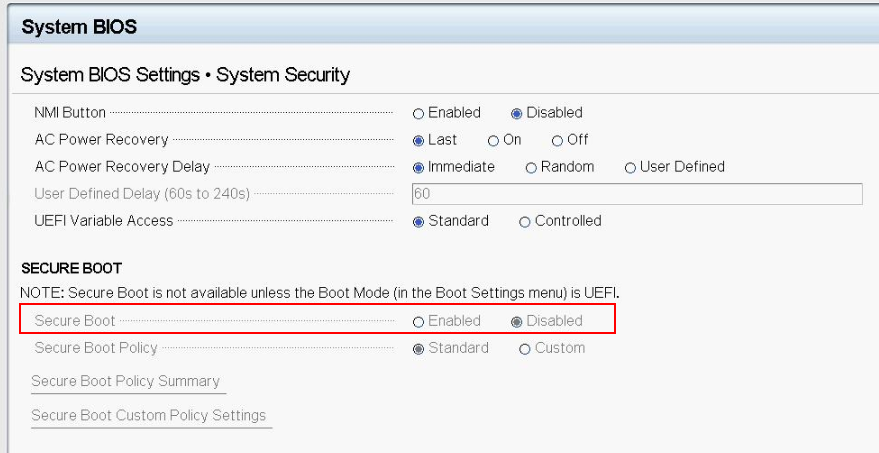The height and width of the screenshot is (453, 879).
Task: Choose Immediate AC Power Recovery Delay
Action: coord(419,167)
